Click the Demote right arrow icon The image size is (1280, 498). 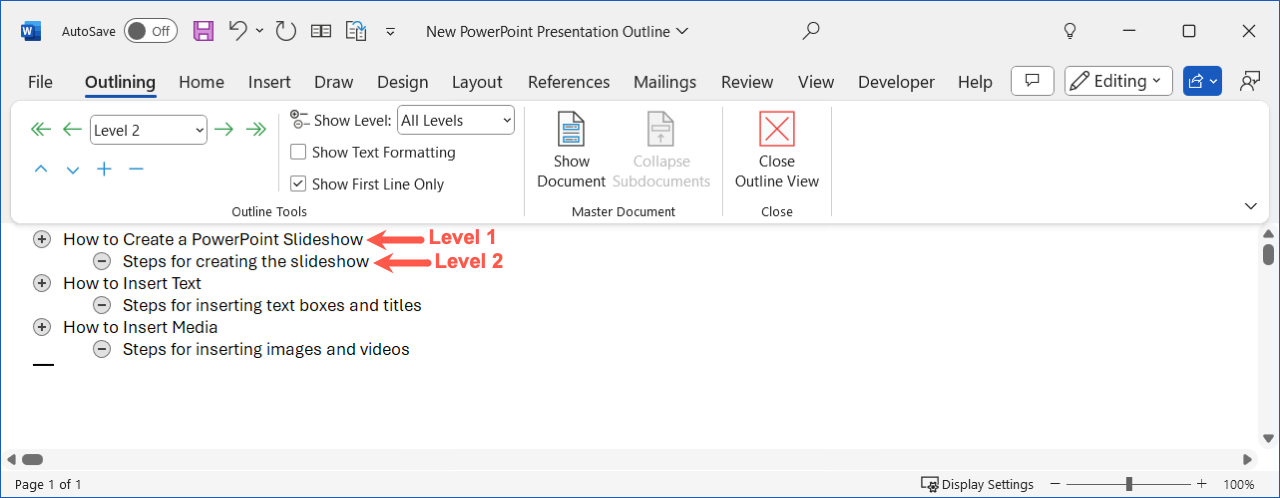(x=224, y=129)
